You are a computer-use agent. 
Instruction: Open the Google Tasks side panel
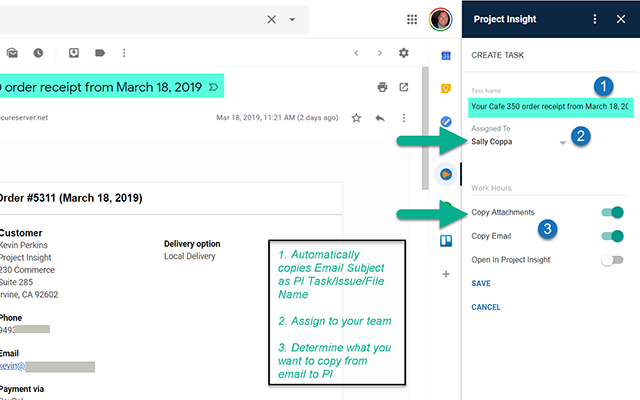click(x=446, y=122)
